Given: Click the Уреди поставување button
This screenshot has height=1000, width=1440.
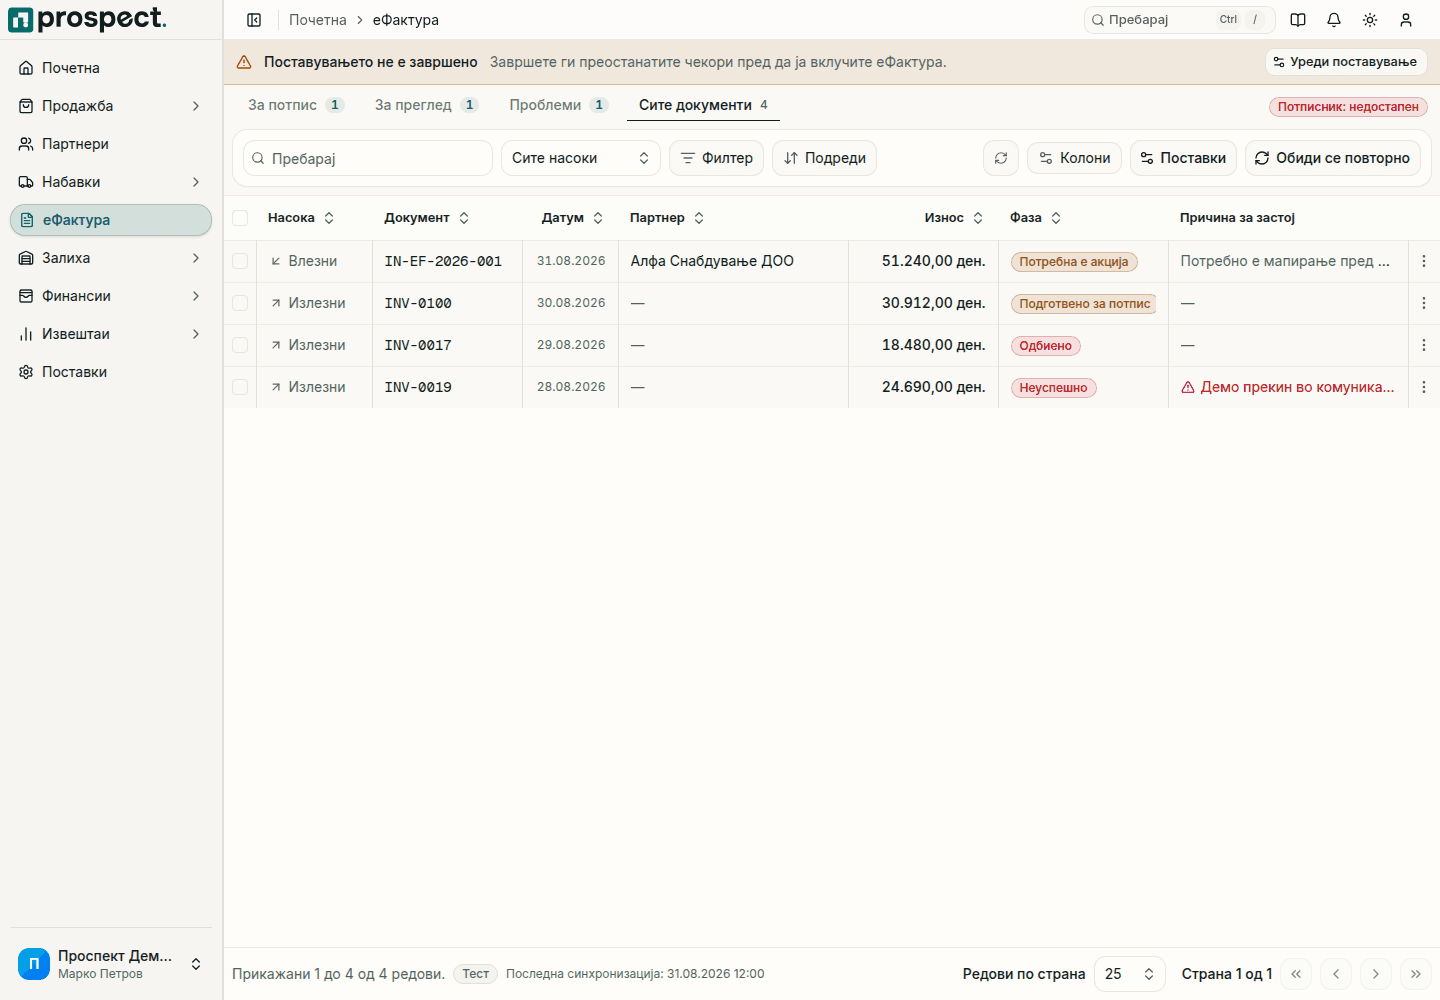Looking at the screenshot, I should point(1346,62).
